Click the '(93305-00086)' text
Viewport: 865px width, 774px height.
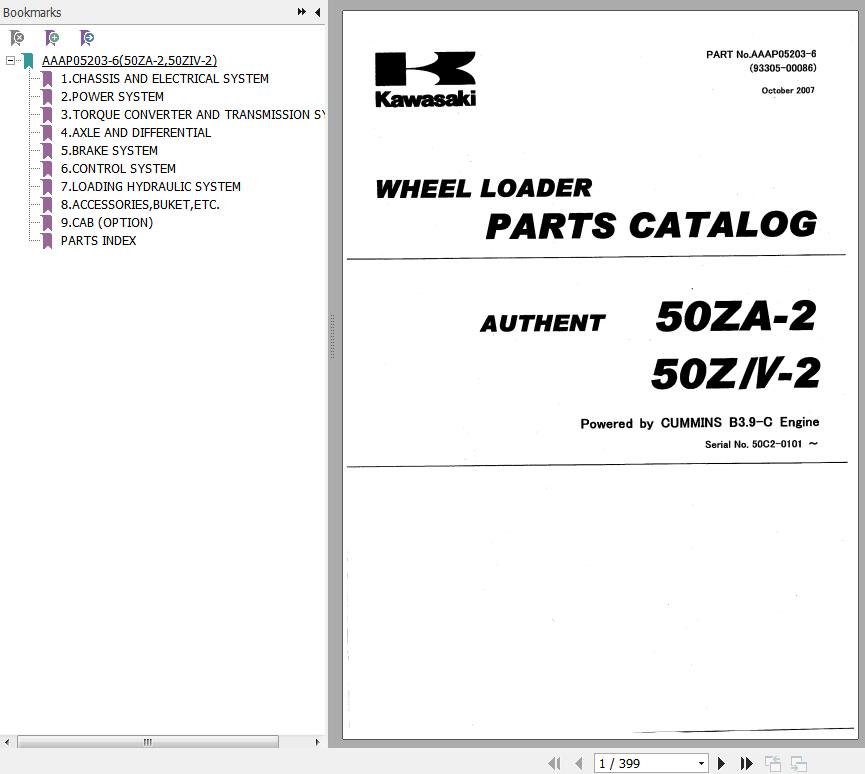pyautogui.click(x=782, y=68)
